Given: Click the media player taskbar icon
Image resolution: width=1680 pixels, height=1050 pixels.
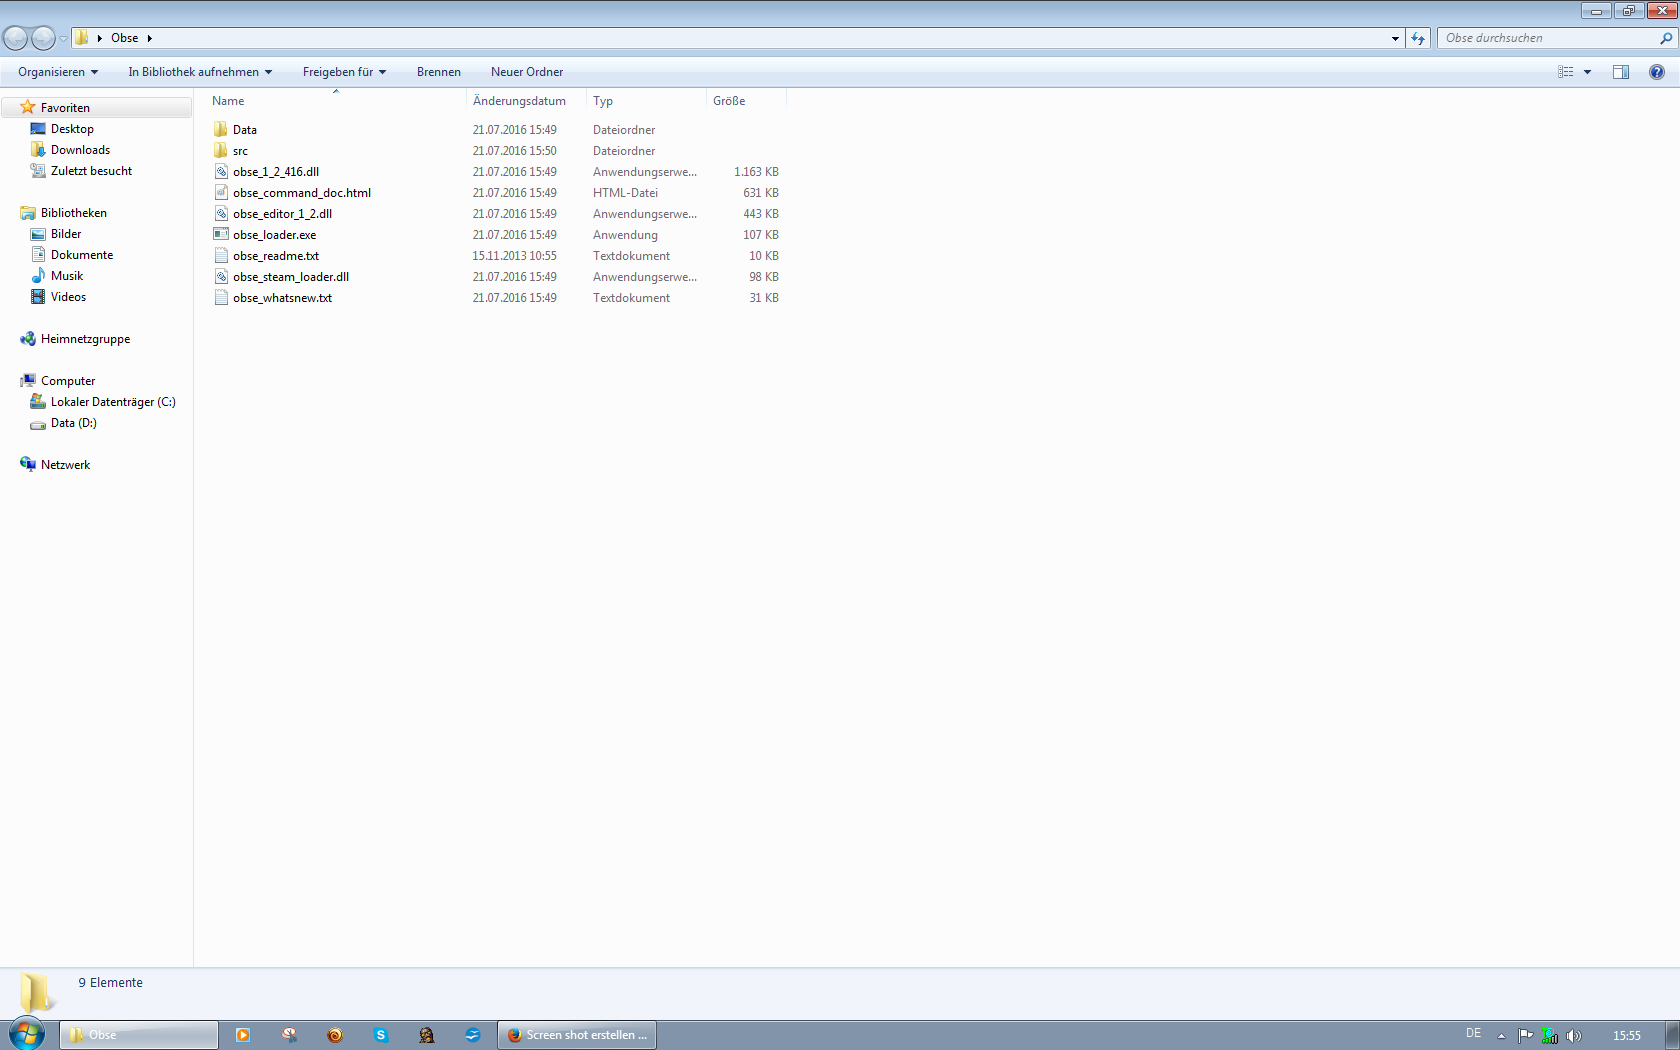Looking at the screenshot, I should pos(243,1035).
